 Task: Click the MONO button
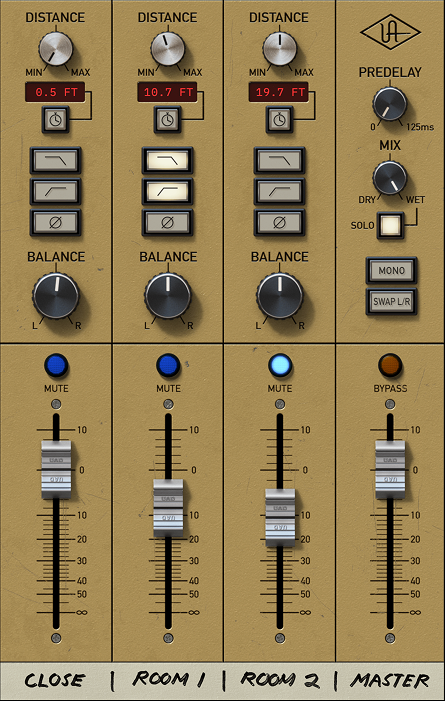[x=391, y=270]
